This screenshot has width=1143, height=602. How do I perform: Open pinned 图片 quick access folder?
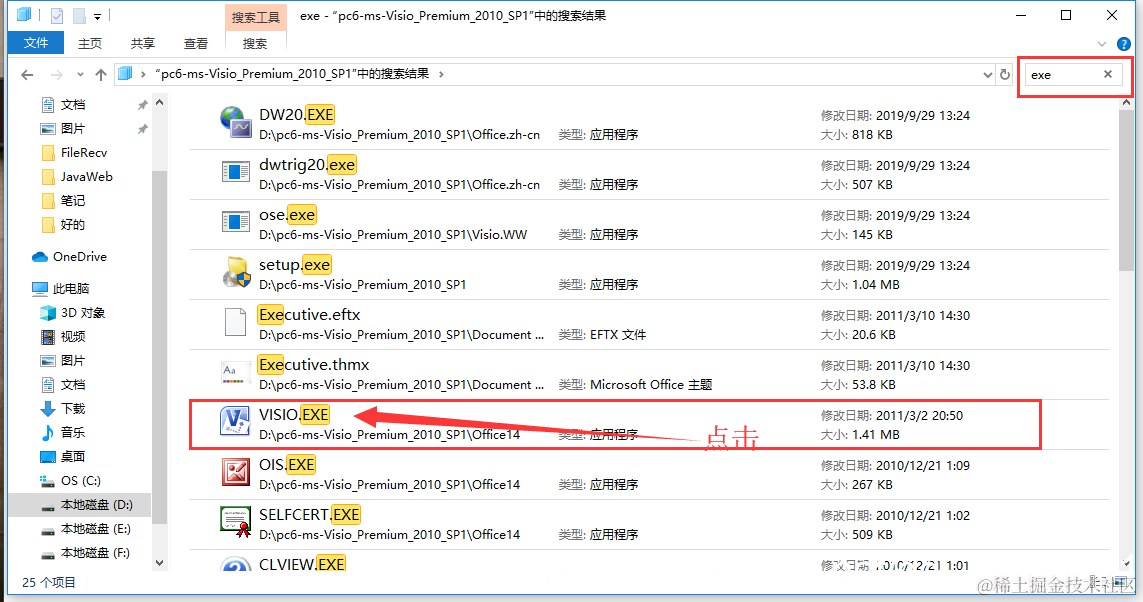point(63,129)
